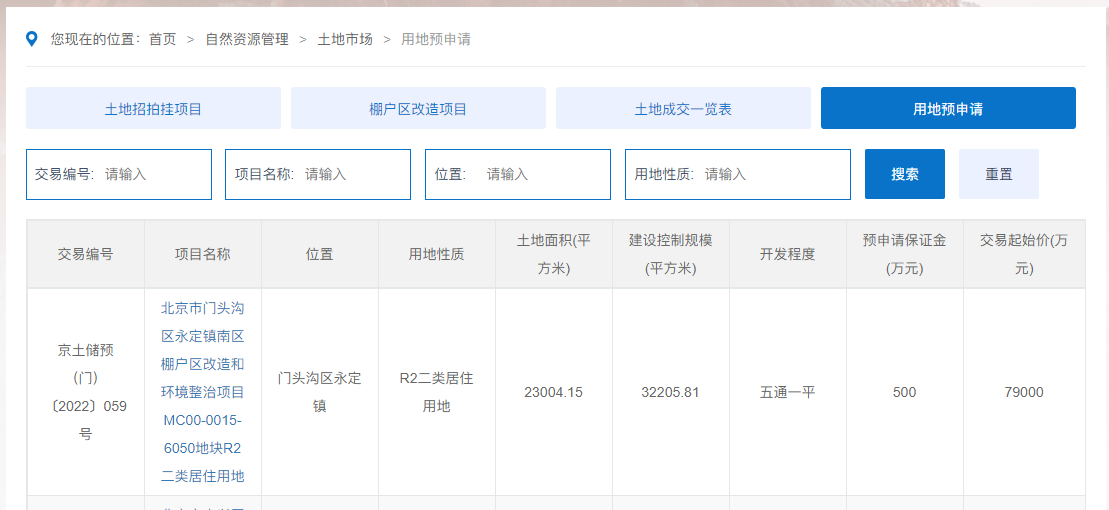Image resolution: width=1109 pixels, height=510 pixels.
Task: Open 土地市场 breadcrumb link
Action: [x=345, y=39]
